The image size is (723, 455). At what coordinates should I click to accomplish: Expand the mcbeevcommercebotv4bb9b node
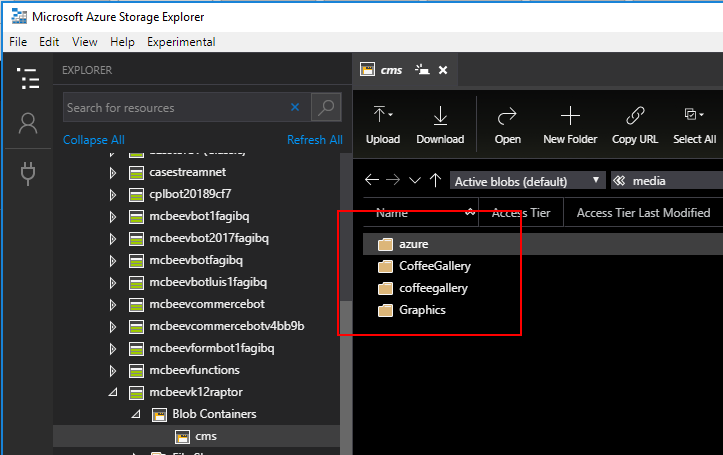click(x=113, y=327)
